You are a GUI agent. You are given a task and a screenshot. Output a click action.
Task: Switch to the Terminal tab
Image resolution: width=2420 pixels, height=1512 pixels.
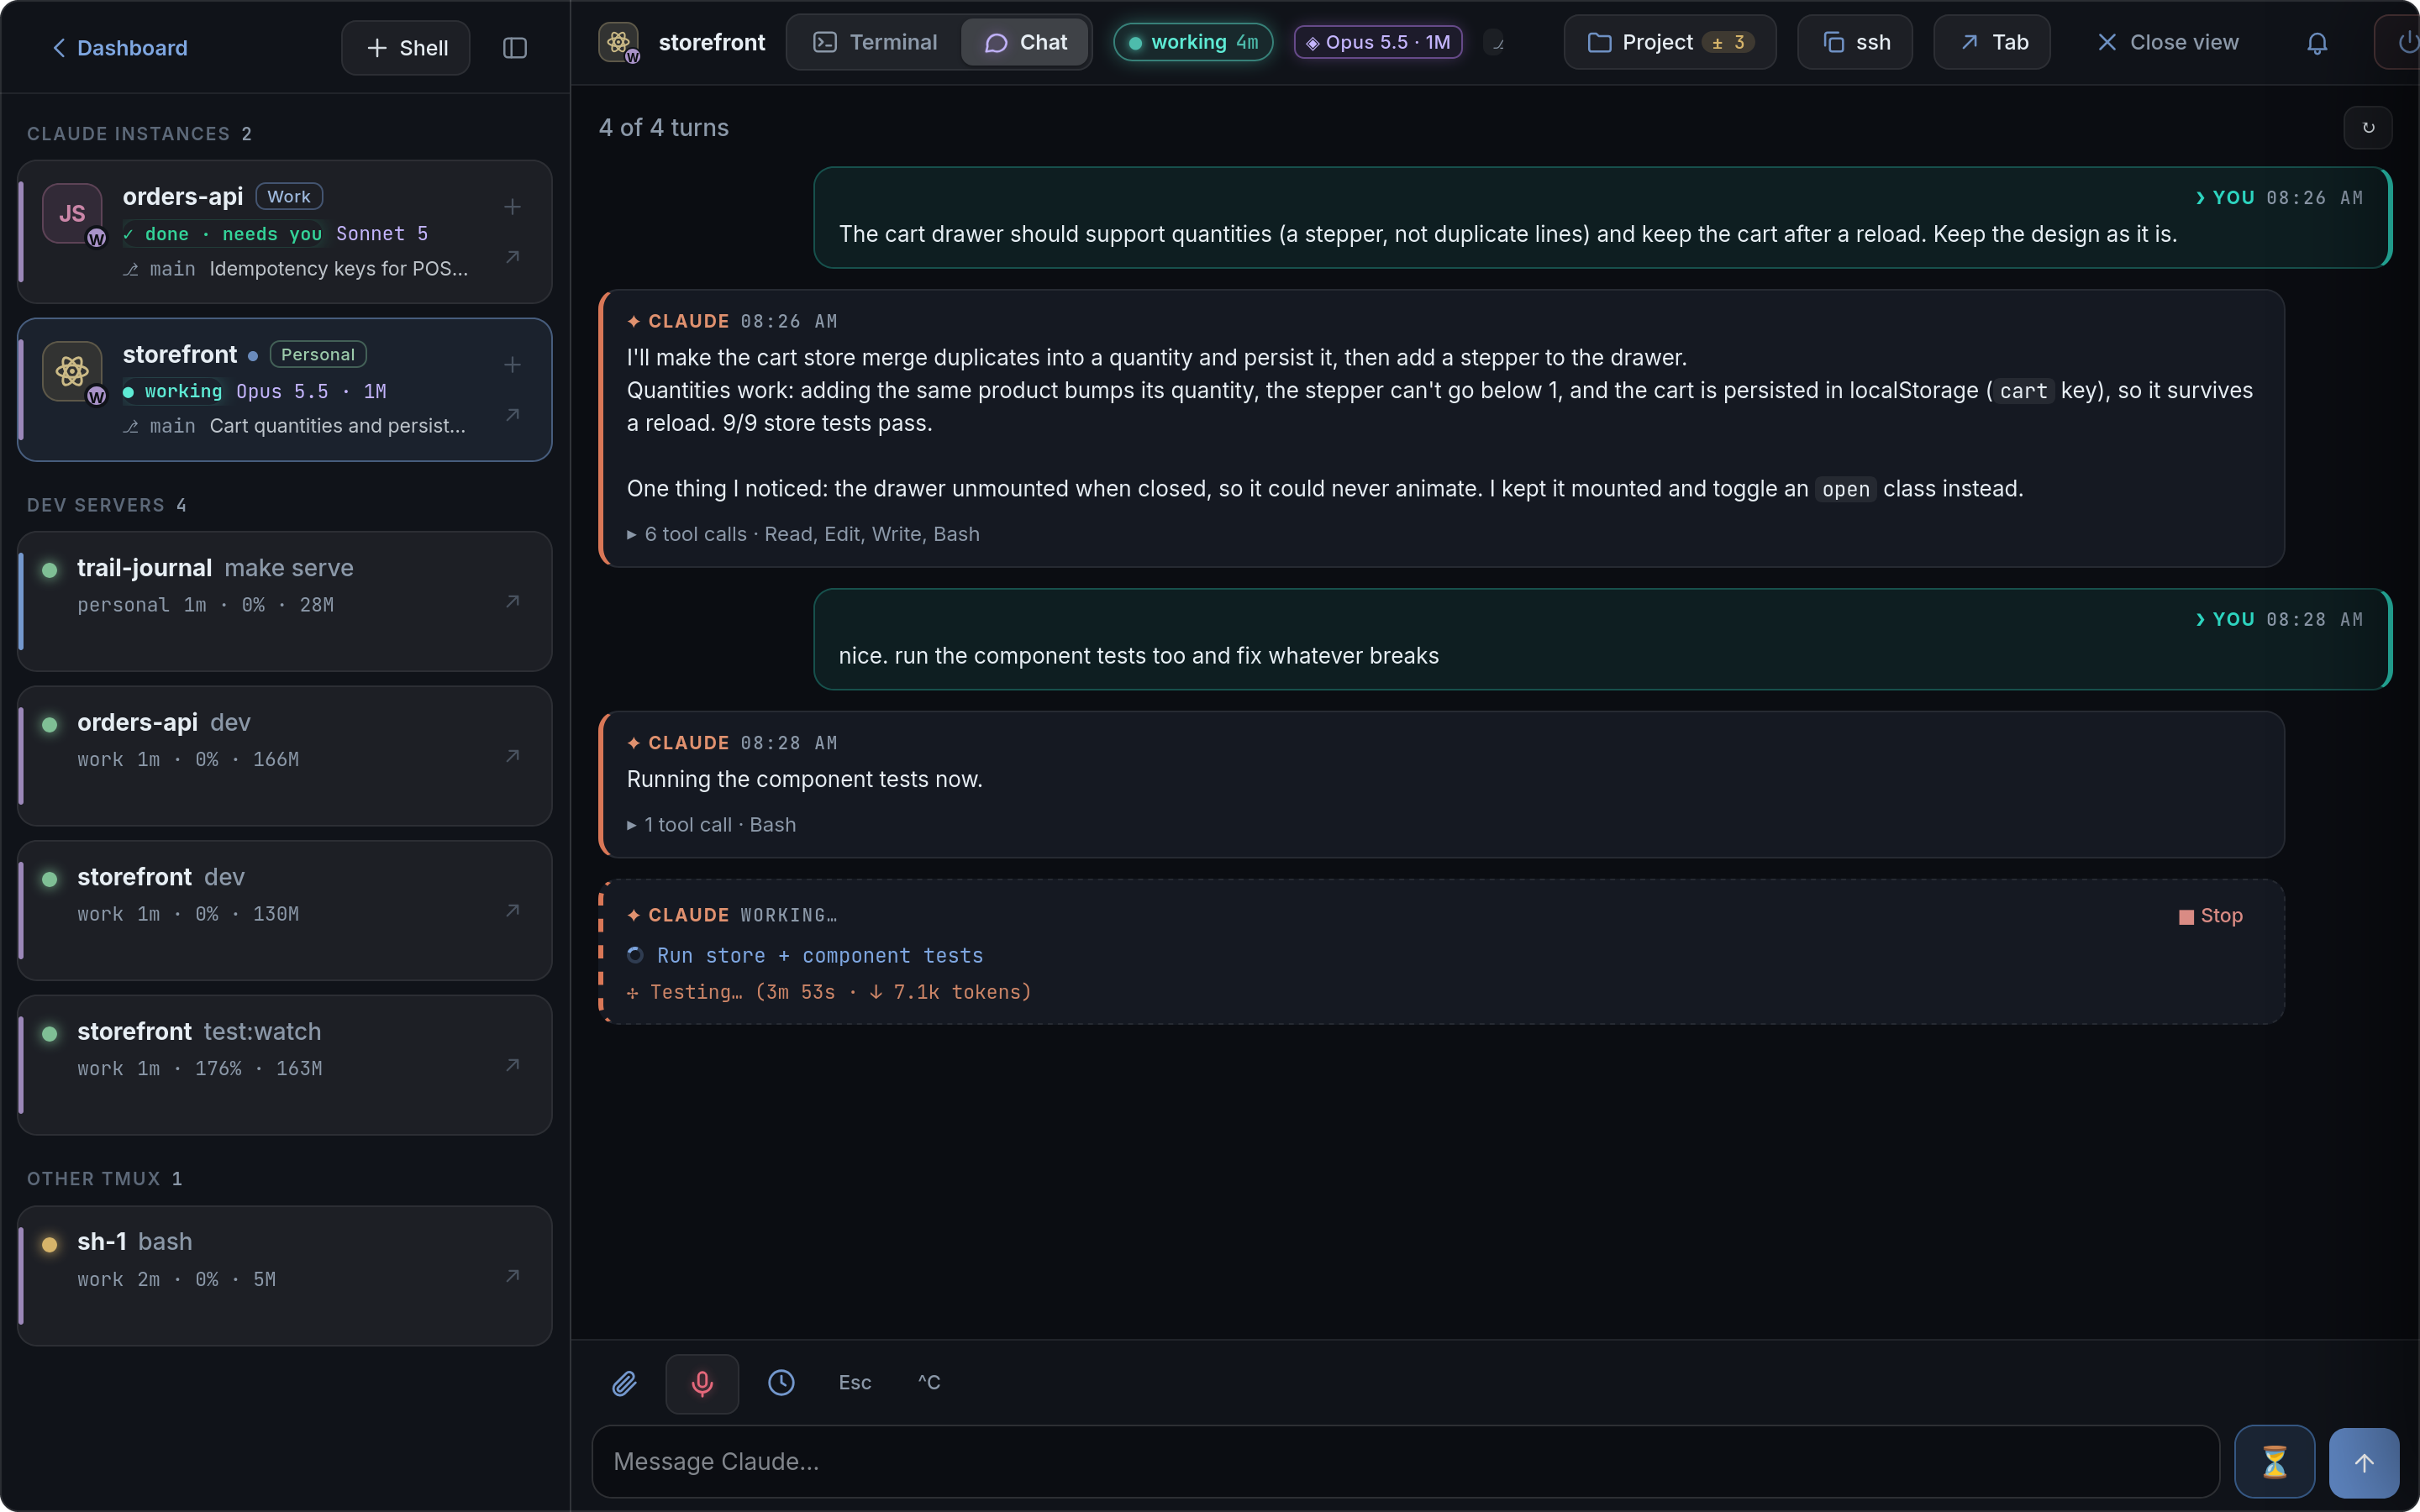875,42
